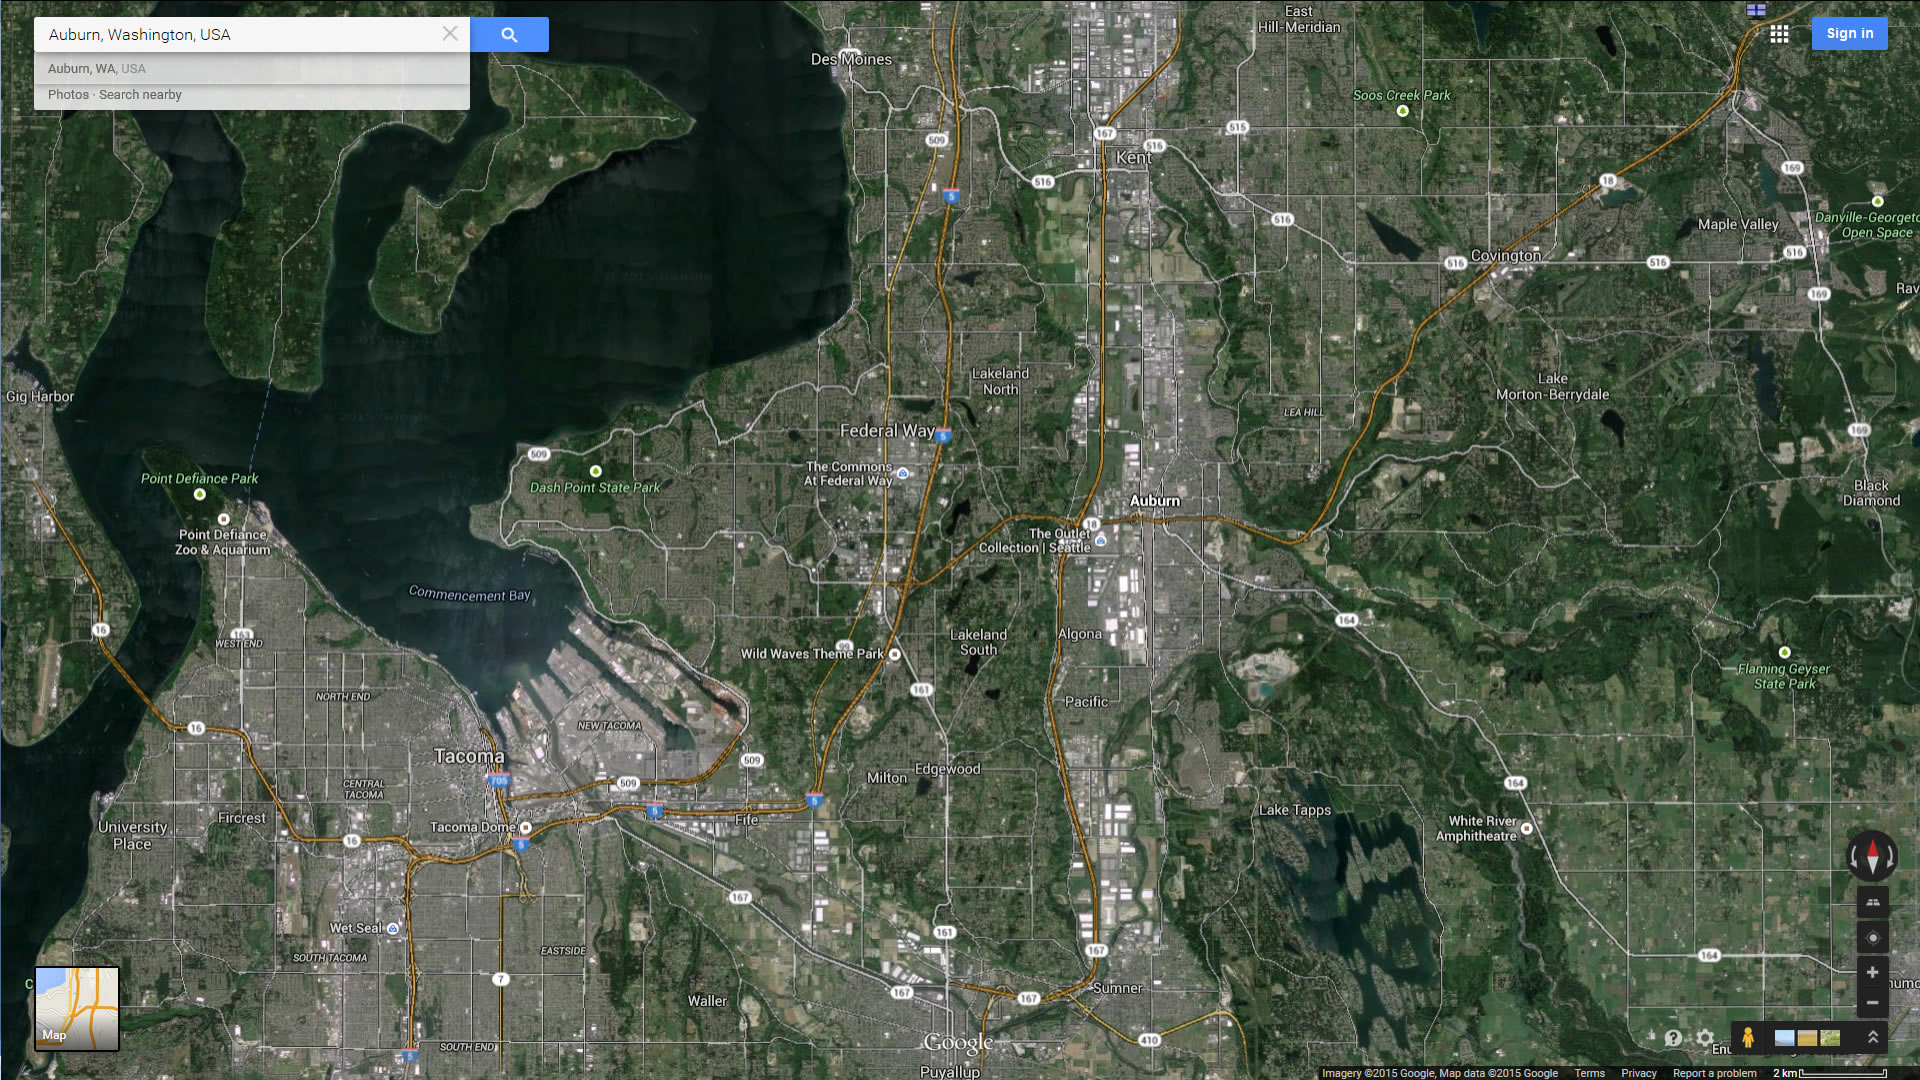This screenshot has height=1080, width=1920.
Task: Open the Terms link
Action: pyautogui.click(x=1589, y=1073)
